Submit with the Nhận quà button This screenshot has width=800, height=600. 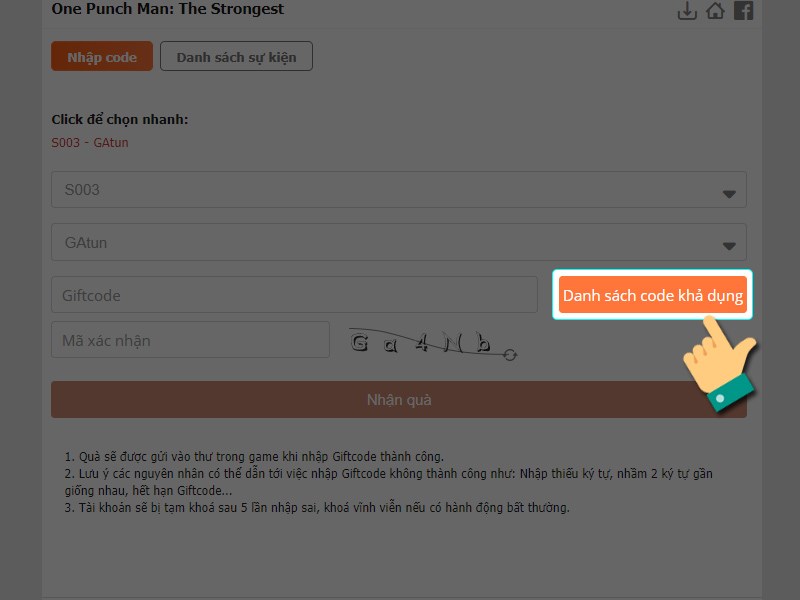[x=399, y=399]
